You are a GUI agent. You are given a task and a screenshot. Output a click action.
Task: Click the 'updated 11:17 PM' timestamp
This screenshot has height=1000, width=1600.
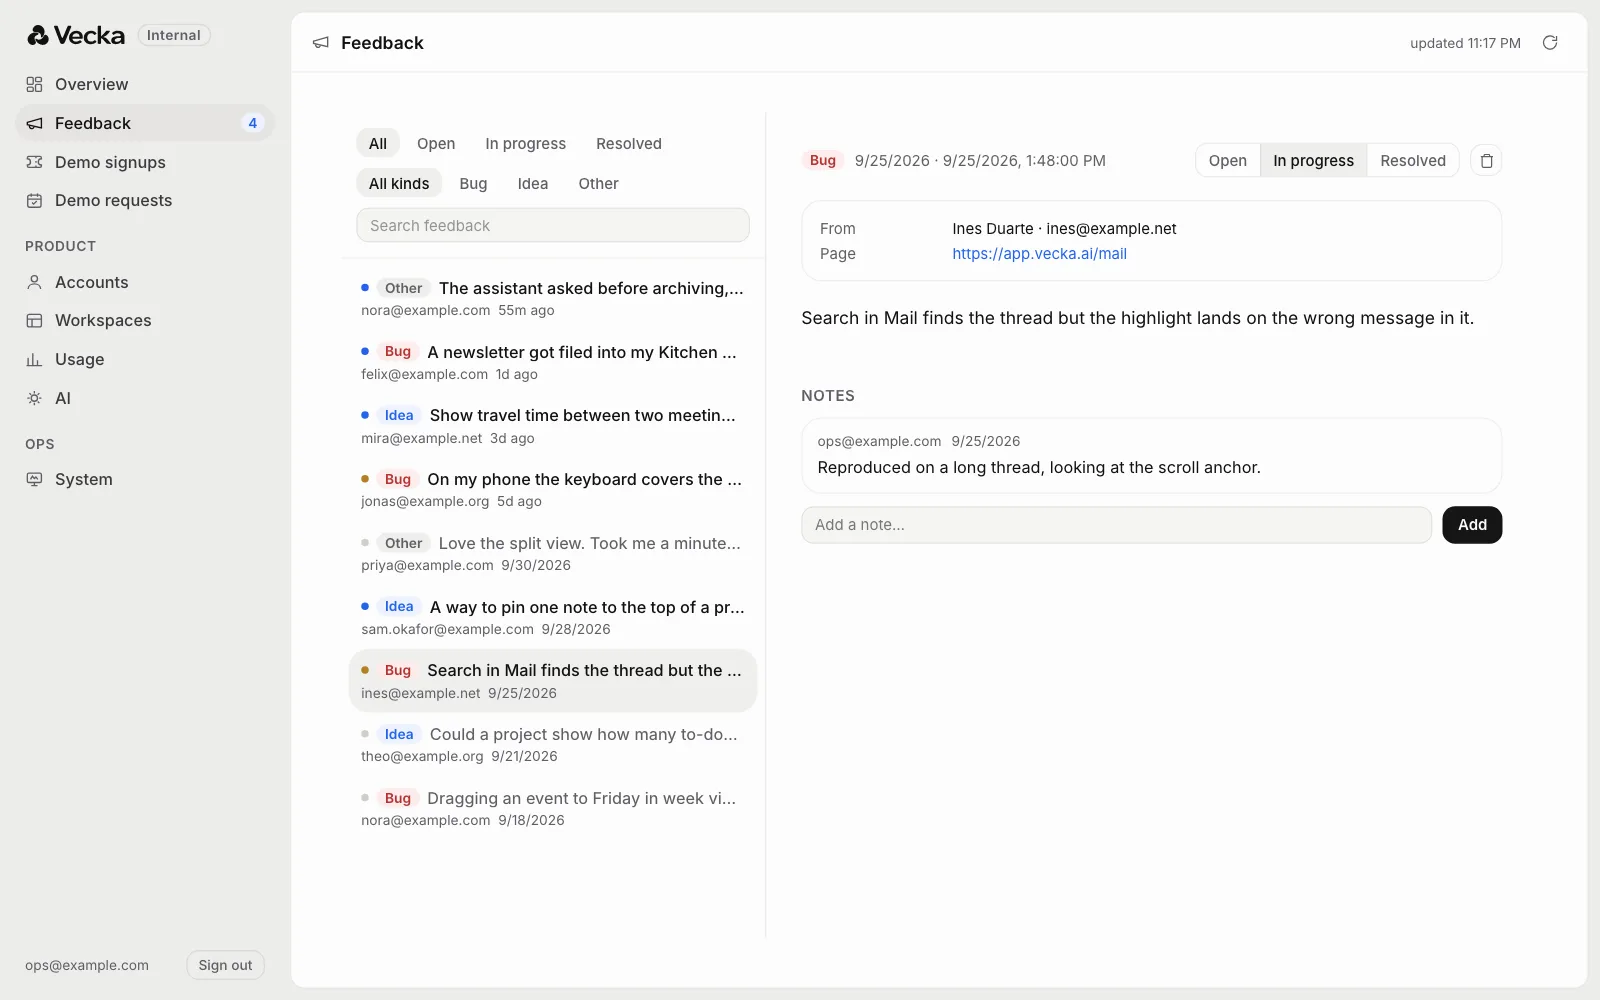coord(1465,43)
